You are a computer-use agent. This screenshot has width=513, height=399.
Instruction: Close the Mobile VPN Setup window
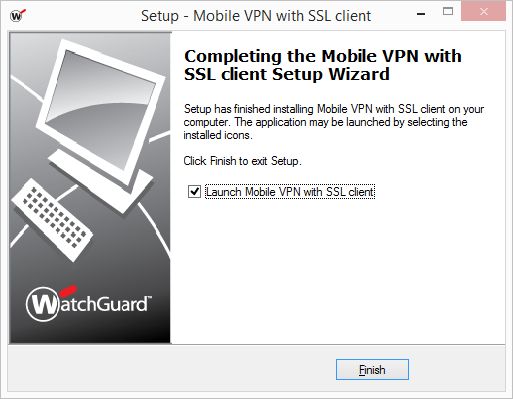[x=483, y=12]
